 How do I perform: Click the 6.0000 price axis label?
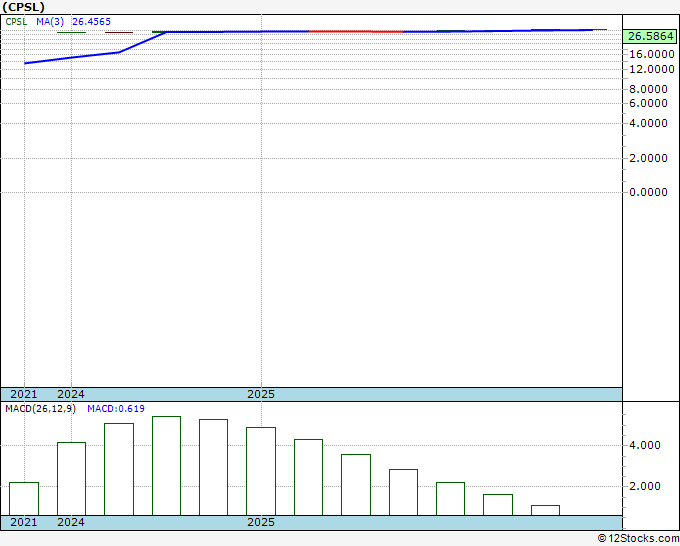648,103
